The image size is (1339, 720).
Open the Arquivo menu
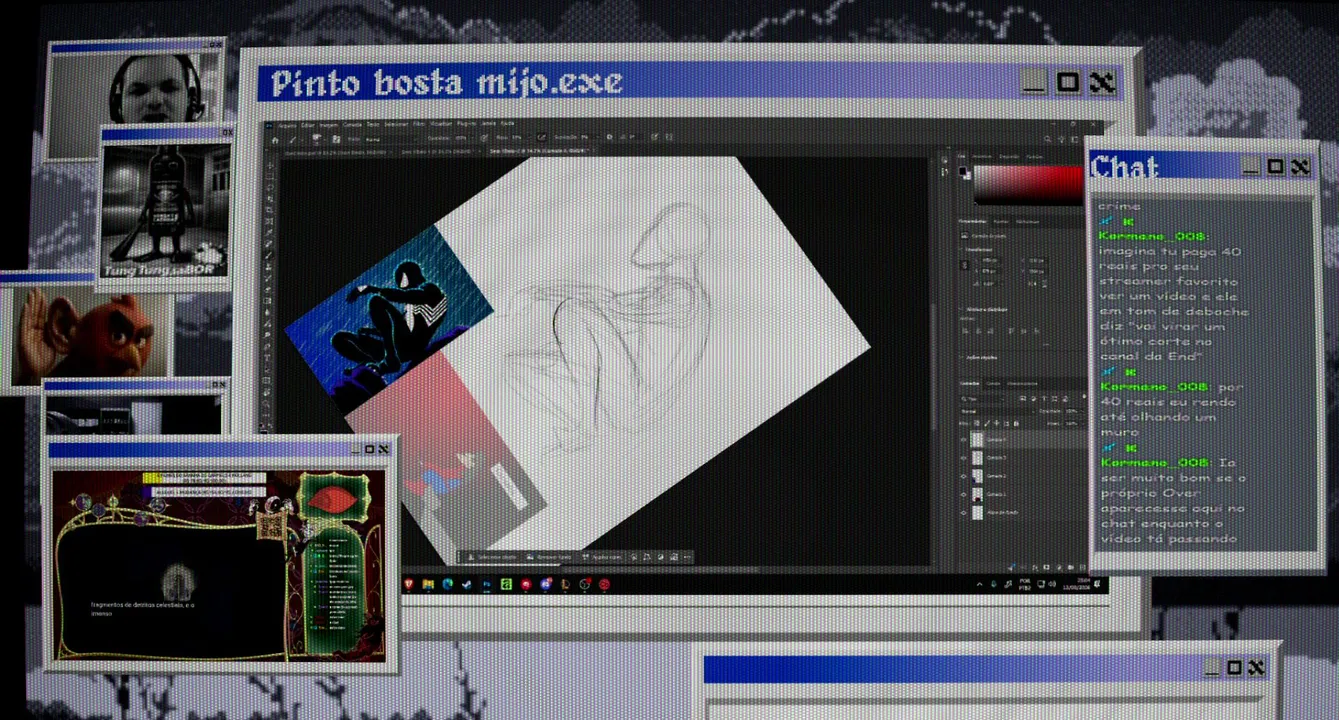coord(288,125)
